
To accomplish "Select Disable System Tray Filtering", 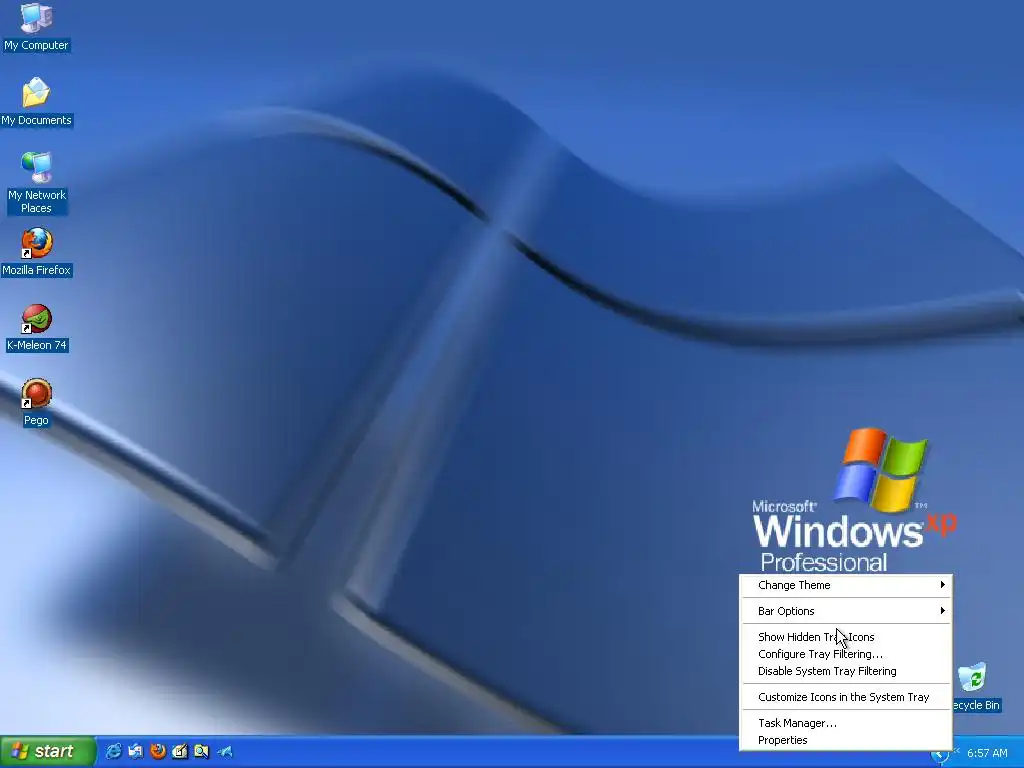I will click(x=846, y=671).
